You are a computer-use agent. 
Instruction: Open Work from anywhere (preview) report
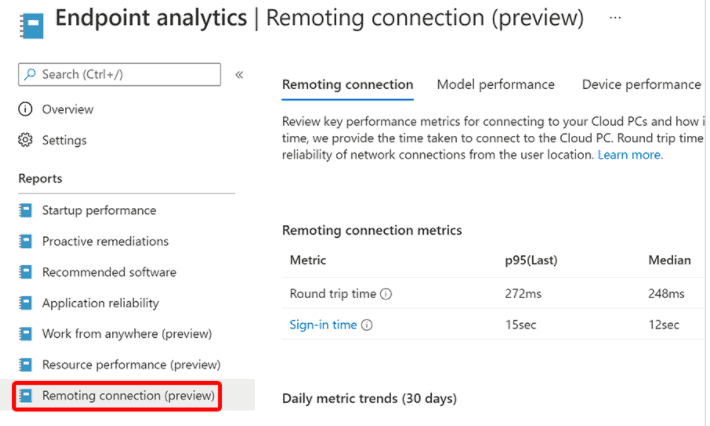pyautogui.click(x=127, y=334)
